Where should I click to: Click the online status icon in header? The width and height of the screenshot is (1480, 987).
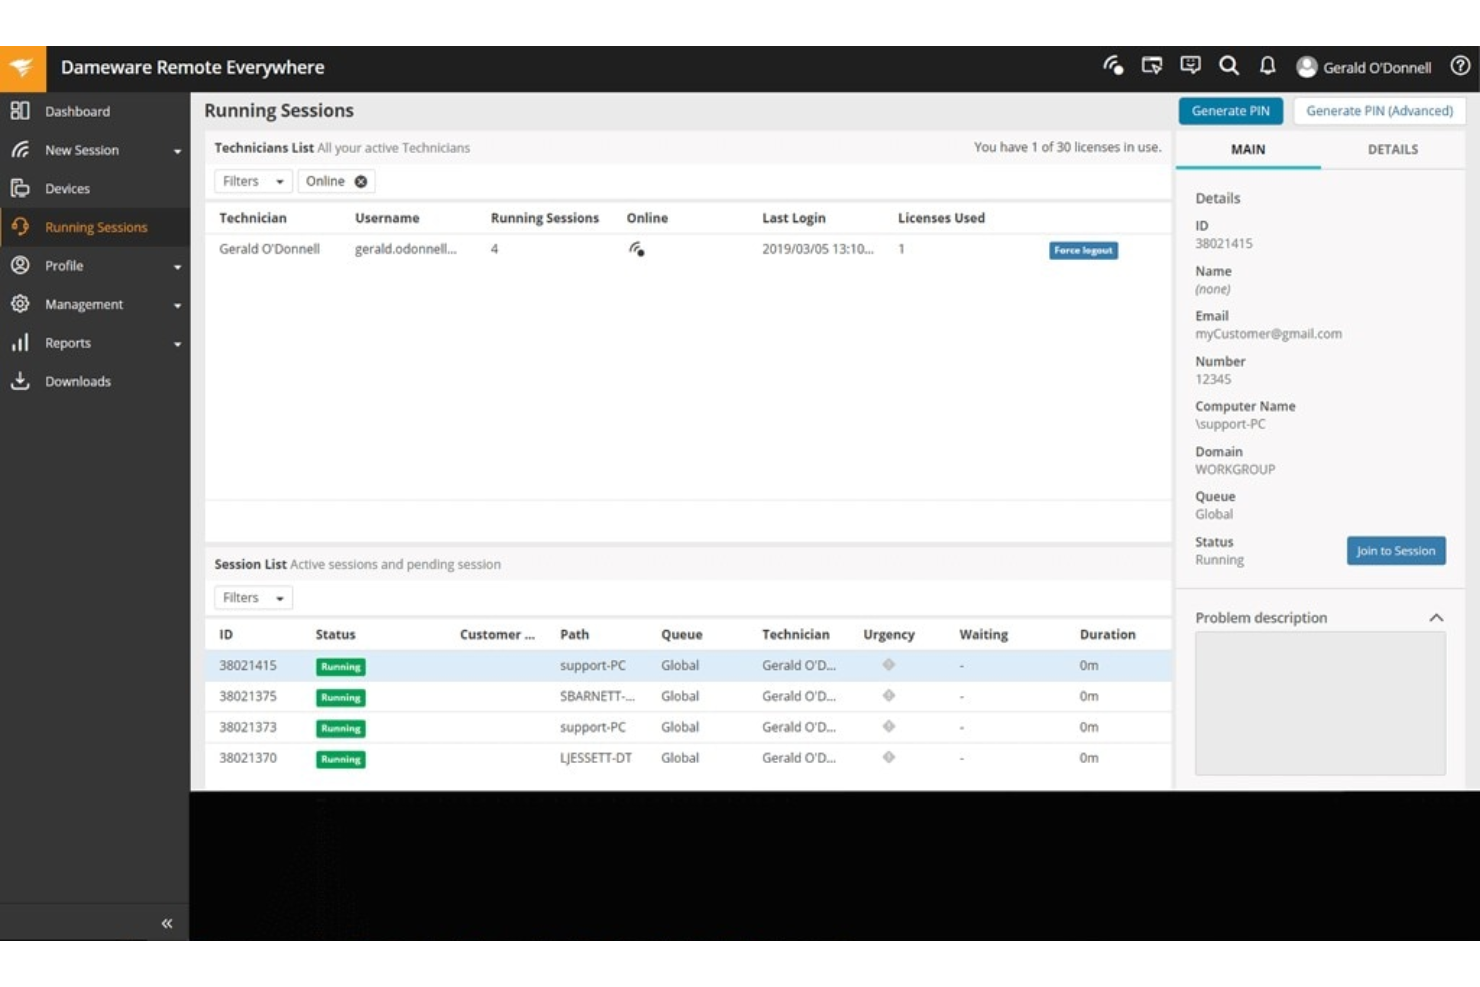pos(1113,66)
